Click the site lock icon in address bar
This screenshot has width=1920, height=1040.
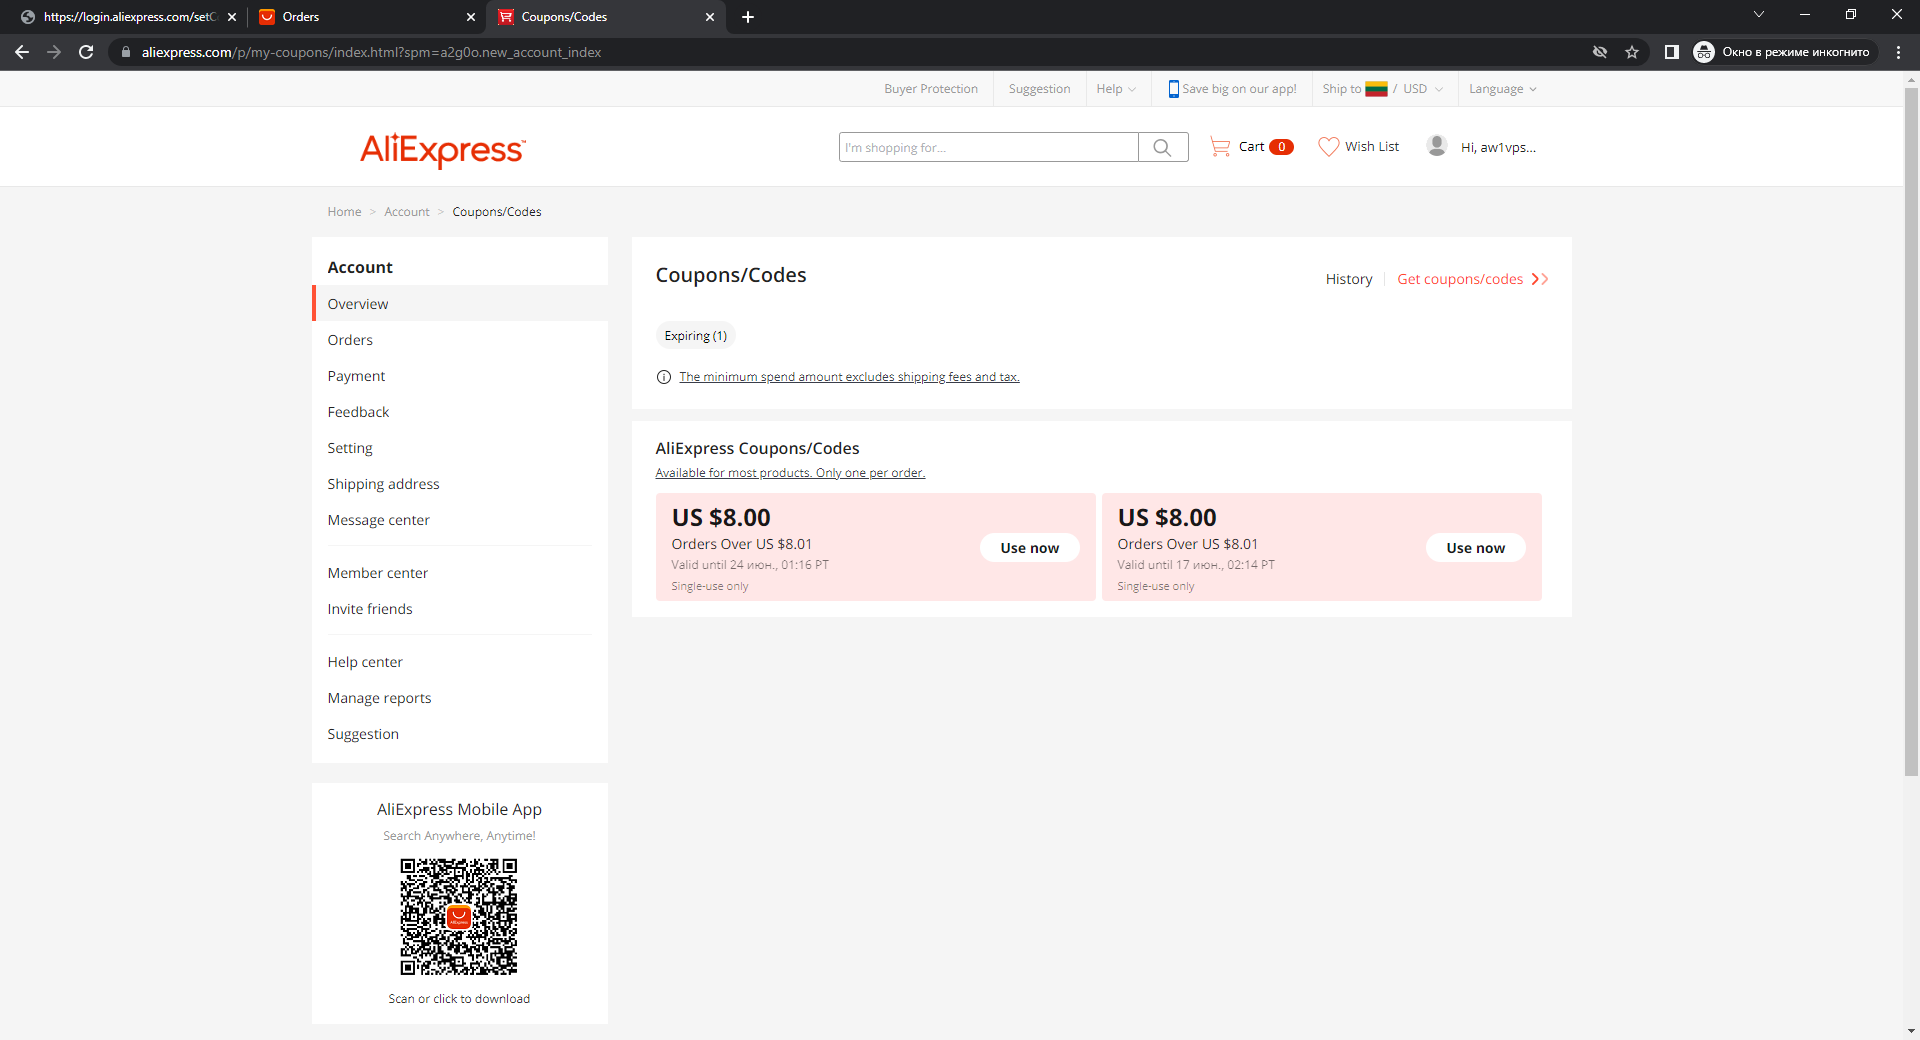(125, 52)
